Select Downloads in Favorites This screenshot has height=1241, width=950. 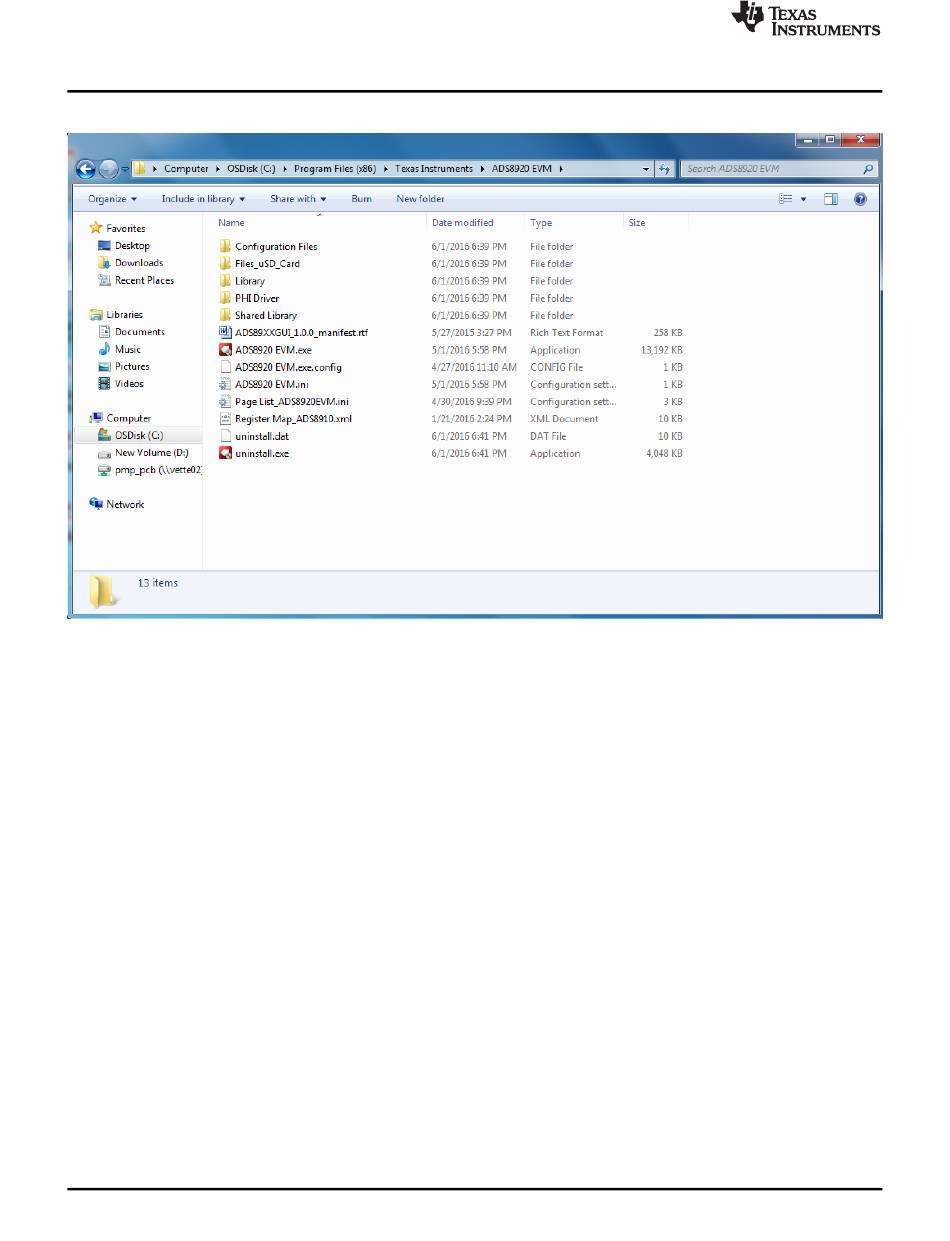pyautogui.click(x=138, y=263)
